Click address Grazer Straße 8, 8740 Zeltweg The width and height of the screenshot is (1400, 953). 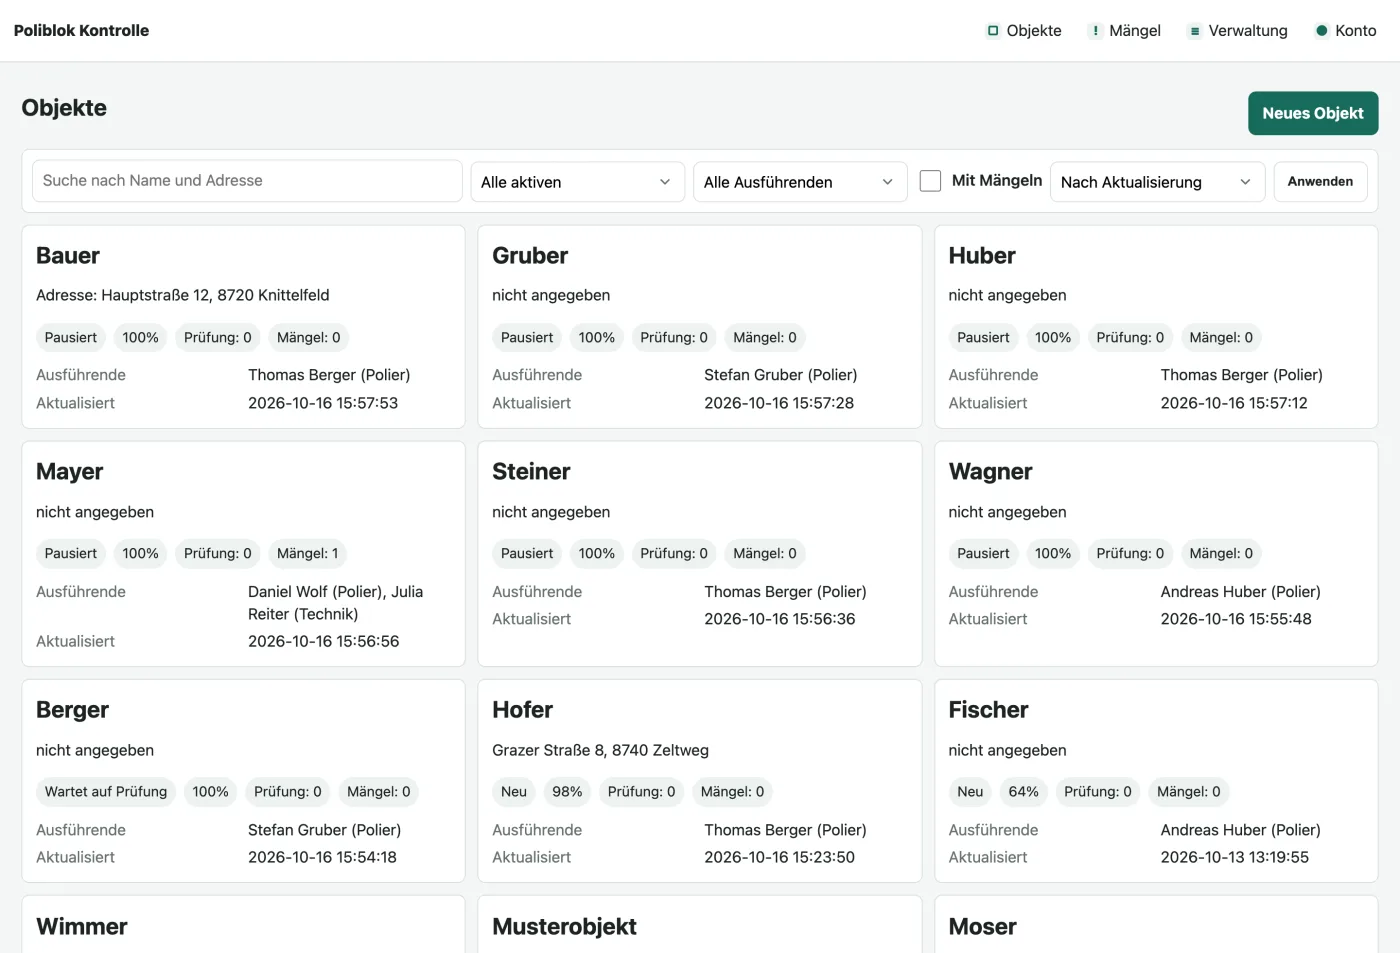coord(600,750)
